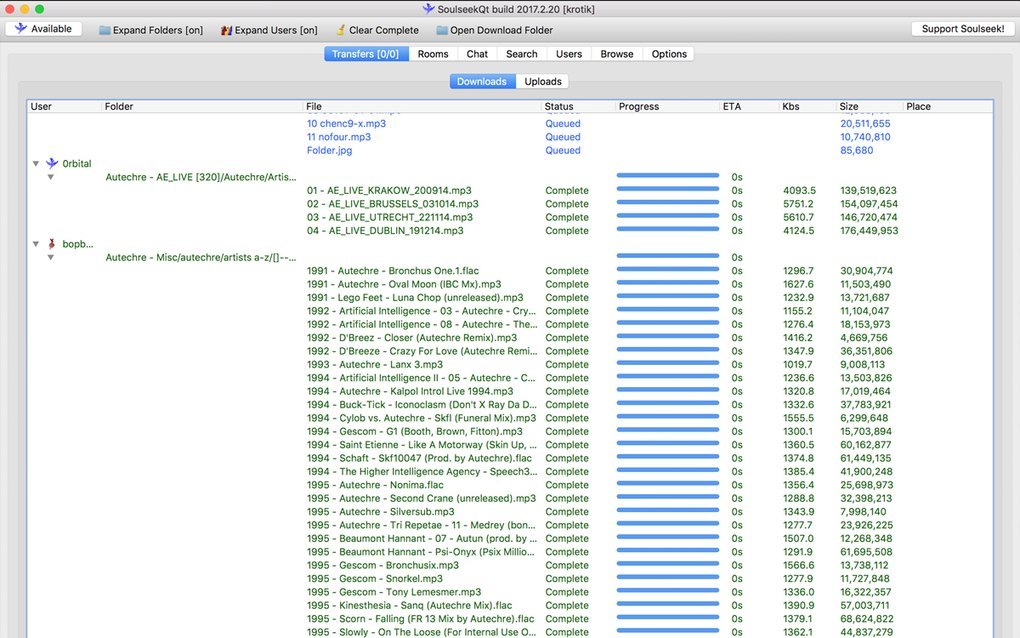
Task: Select 1995 - Gescom - Tony Lemesmer.mp3
Action: click(394, 592)
